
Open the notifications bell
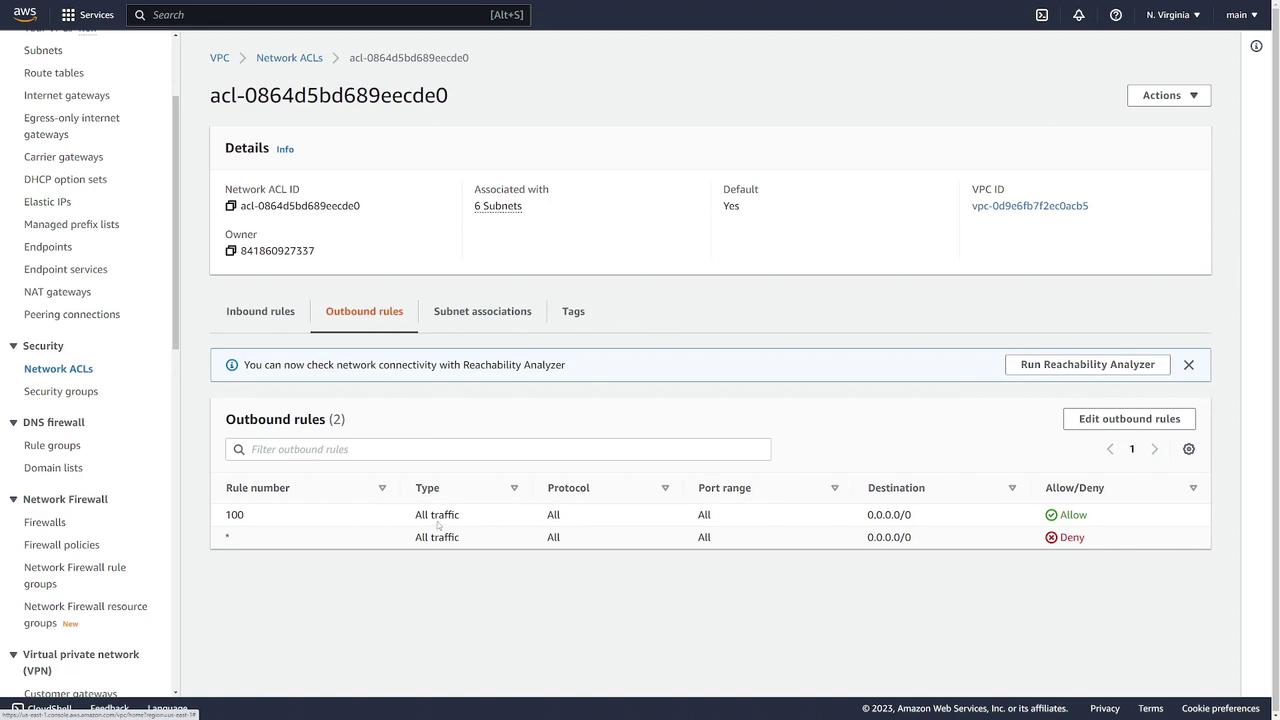click(x=1079, y=15)
